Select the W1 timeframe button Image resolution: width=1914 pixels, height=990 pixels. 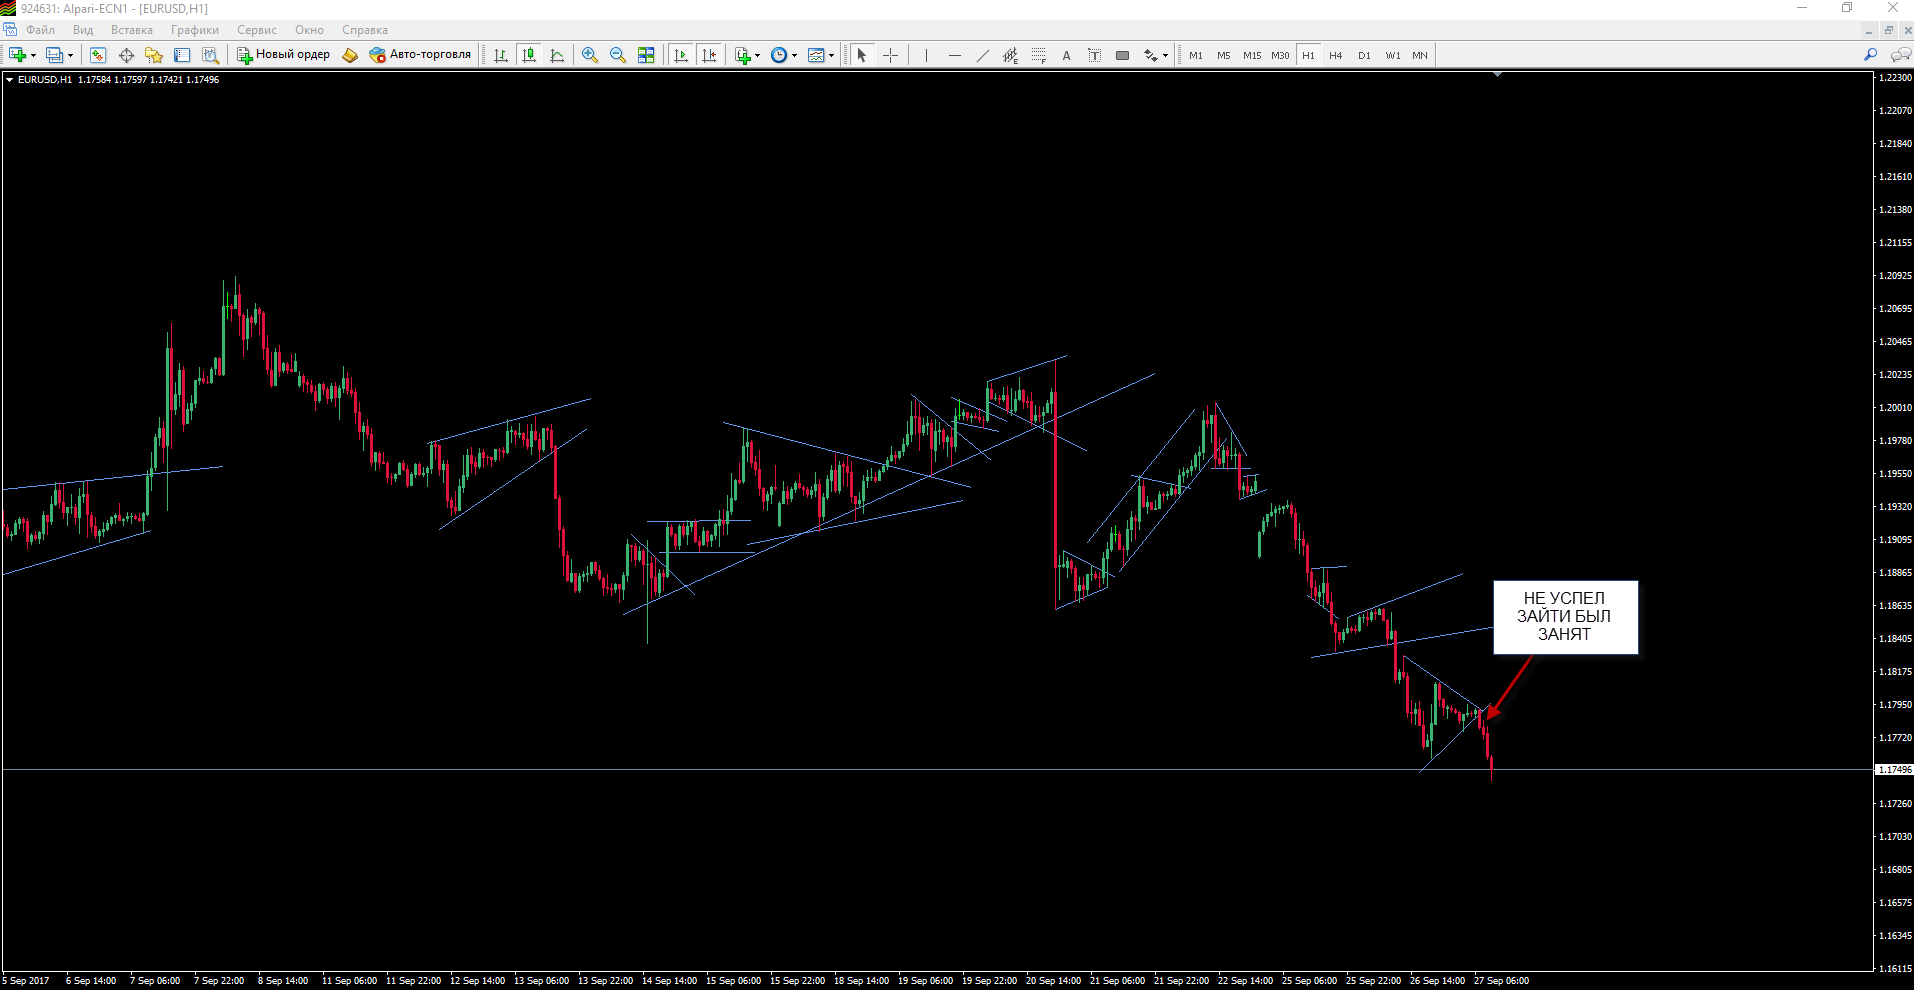[x=1393, y=55]
